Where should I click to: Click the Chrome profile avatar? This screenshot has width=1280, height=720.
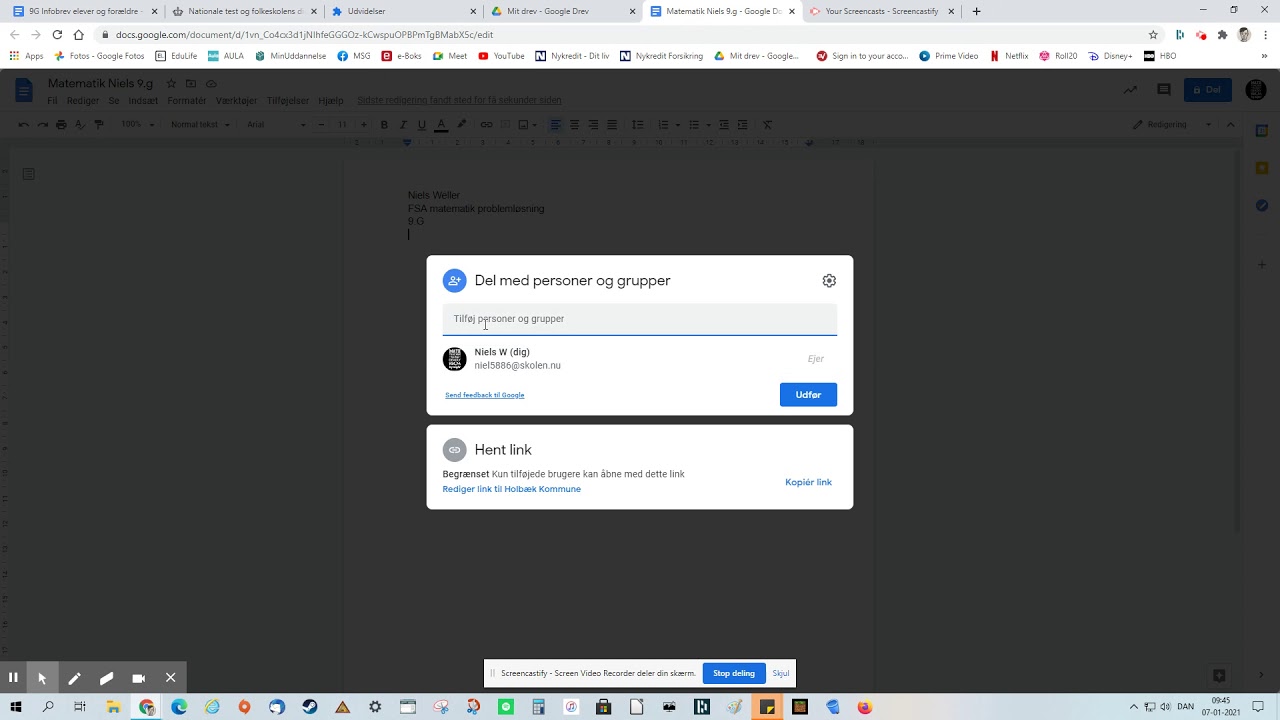tap(1244, 34)
